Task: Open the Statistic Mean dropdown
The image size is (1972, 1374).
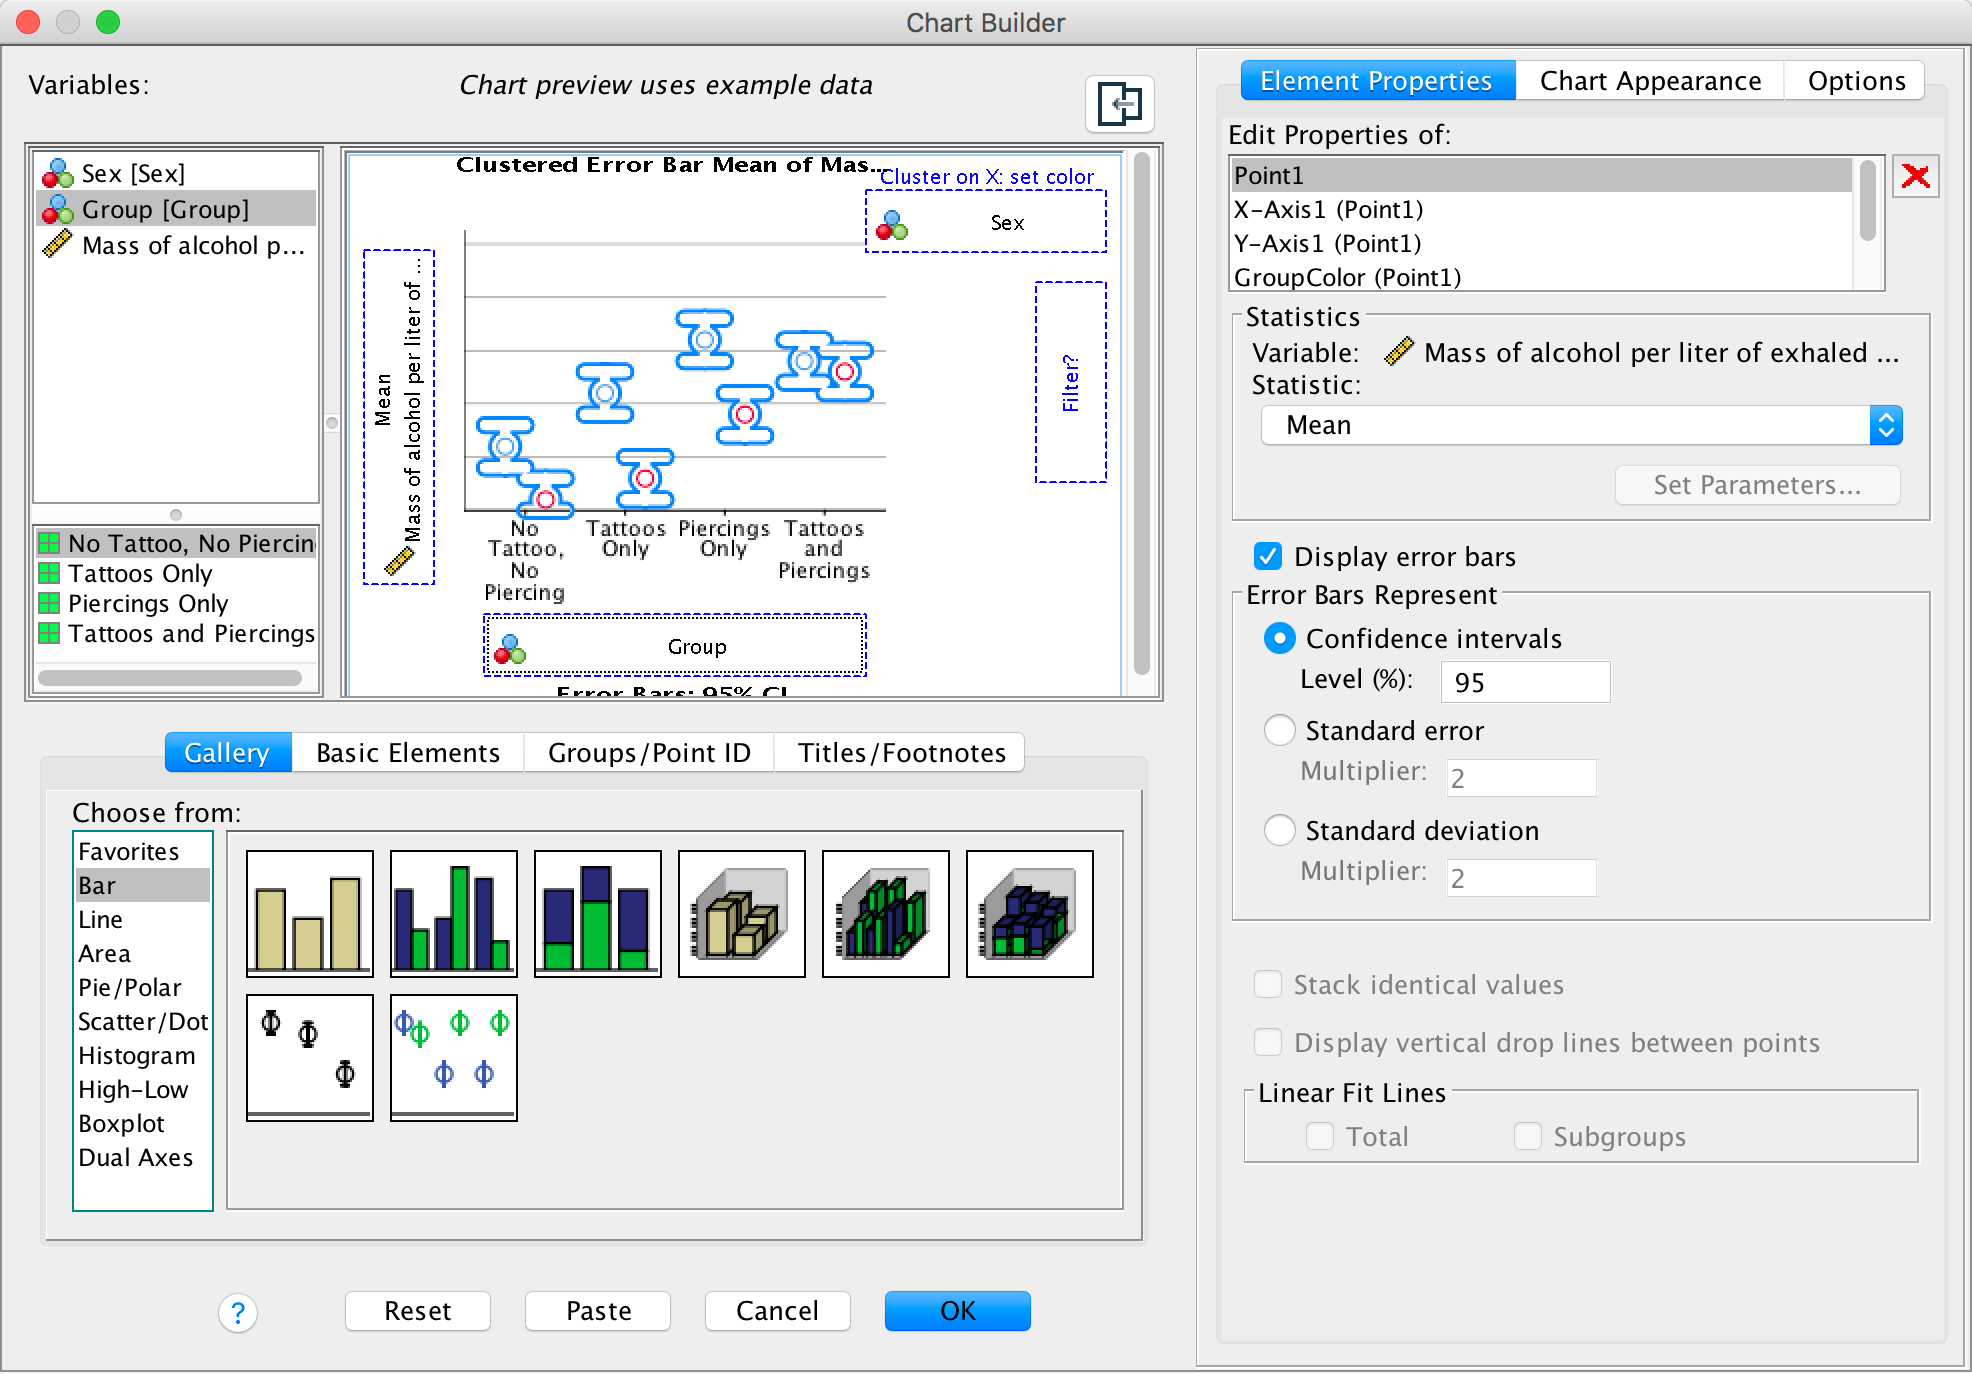Action: tap(1580, 425)
